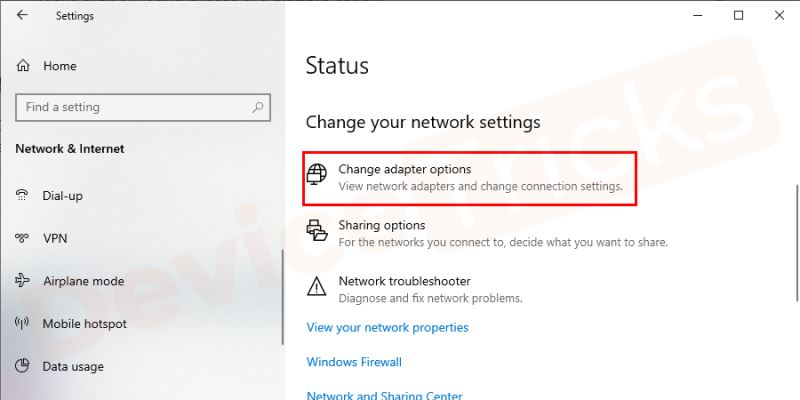Select Mobile hotspot in sidebar

click(x=84, y=324)
